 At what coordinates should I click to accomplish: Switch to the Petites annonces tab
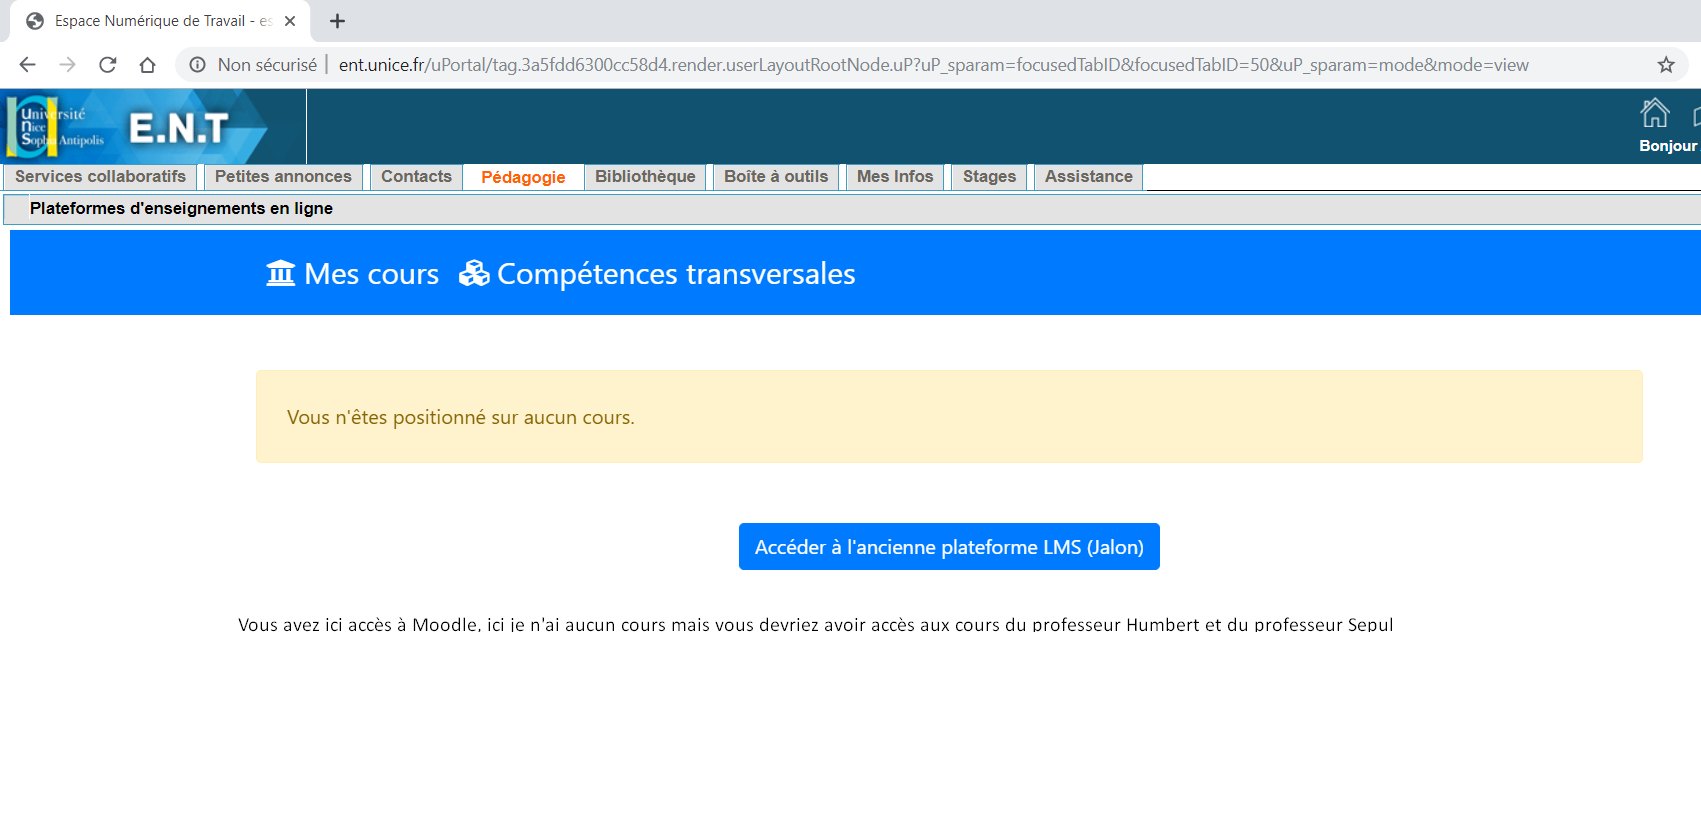point(283,177)
